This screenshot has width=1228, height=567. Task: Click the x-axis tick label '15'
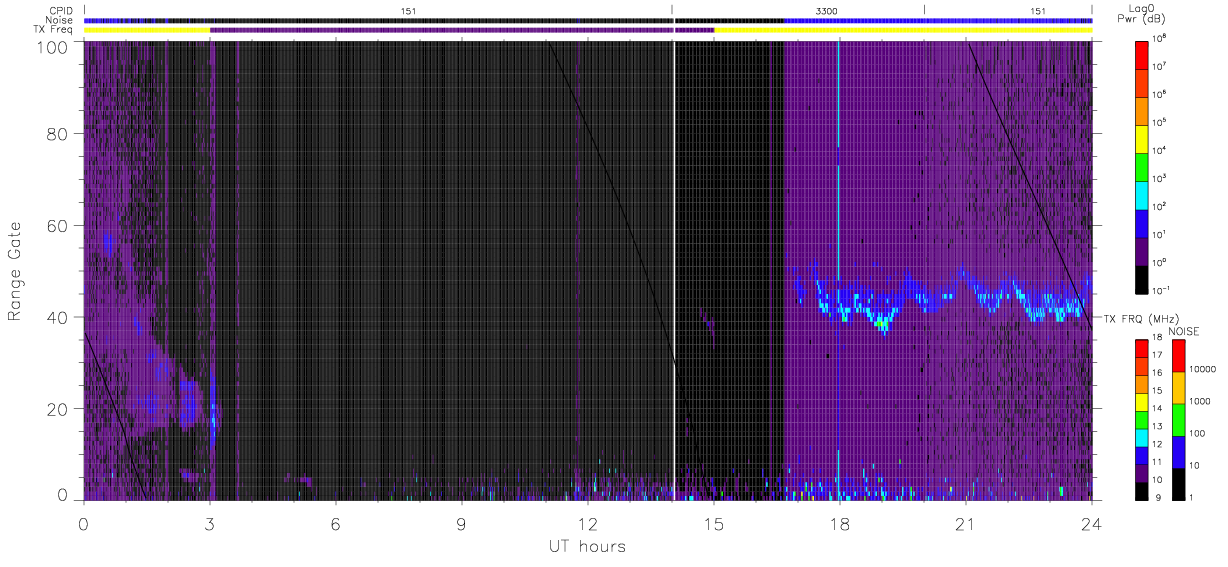714,524
